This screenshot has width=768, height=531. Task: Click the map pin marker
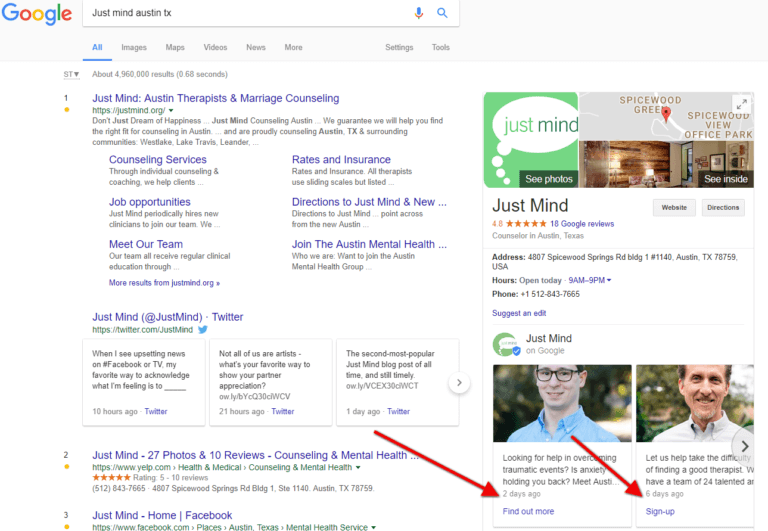[666, 115]
